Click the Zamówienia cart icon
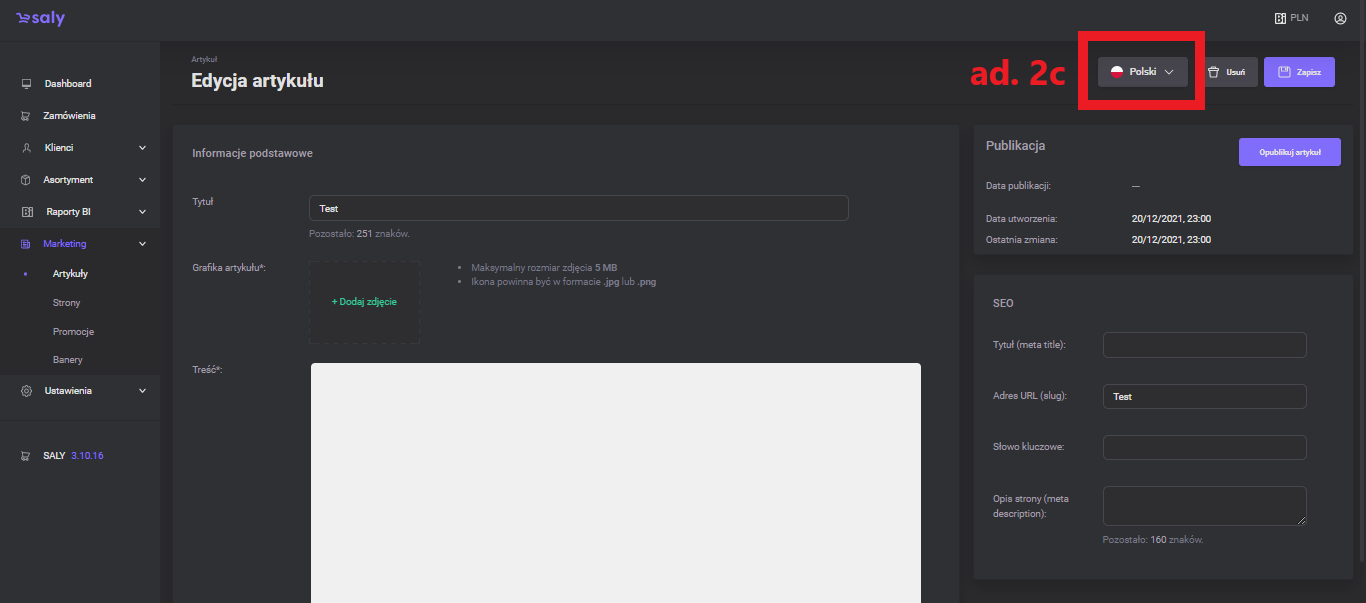The height and width of the screenshot is (603, 1366). tap(27, 116)
